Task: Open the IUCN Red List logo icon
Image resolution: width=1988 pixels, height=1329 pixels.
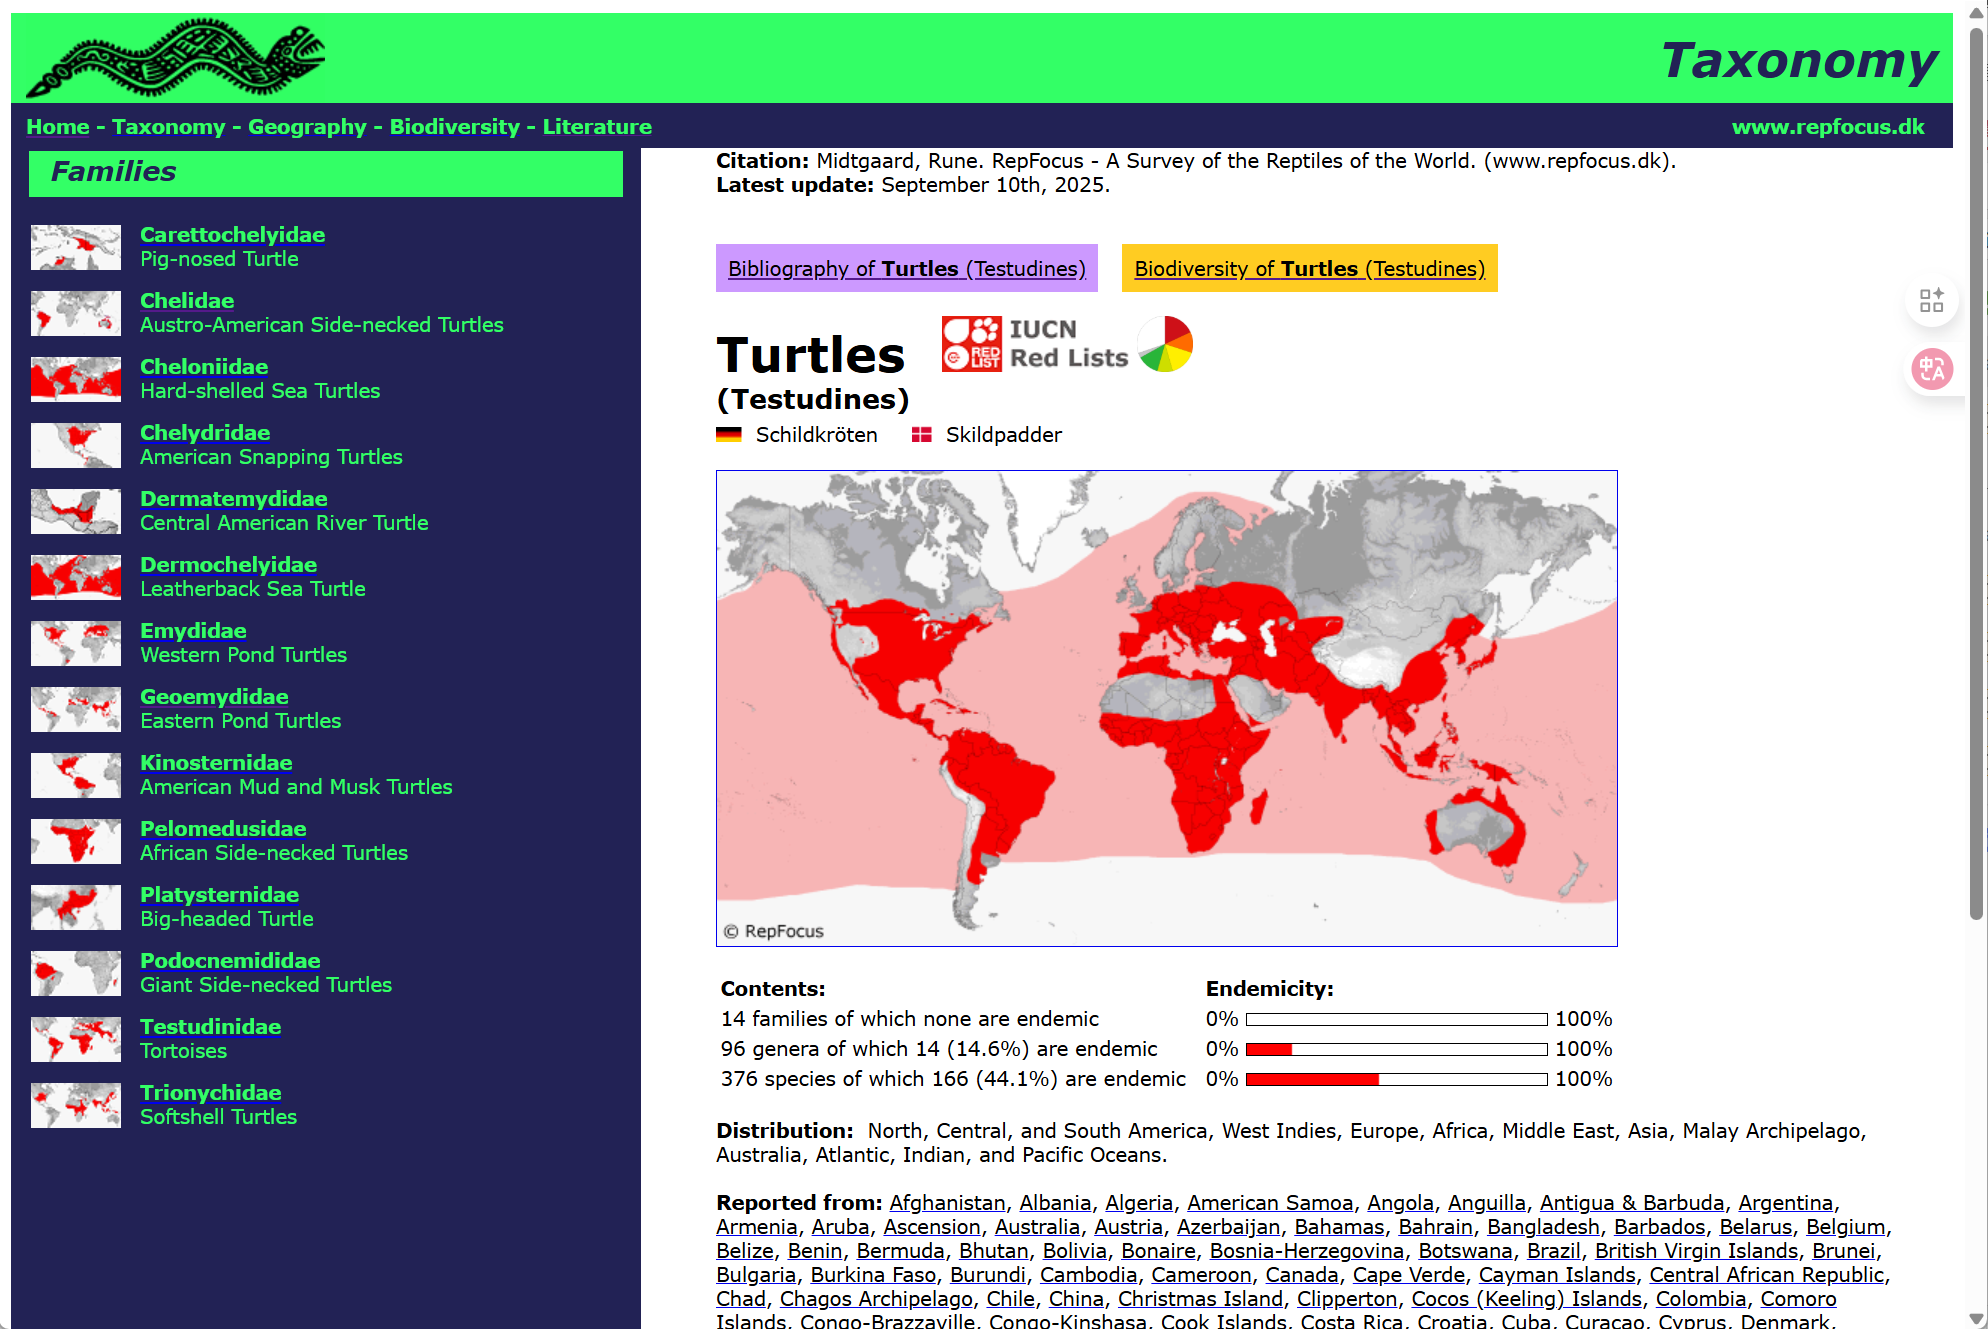Action: [971, 344]
